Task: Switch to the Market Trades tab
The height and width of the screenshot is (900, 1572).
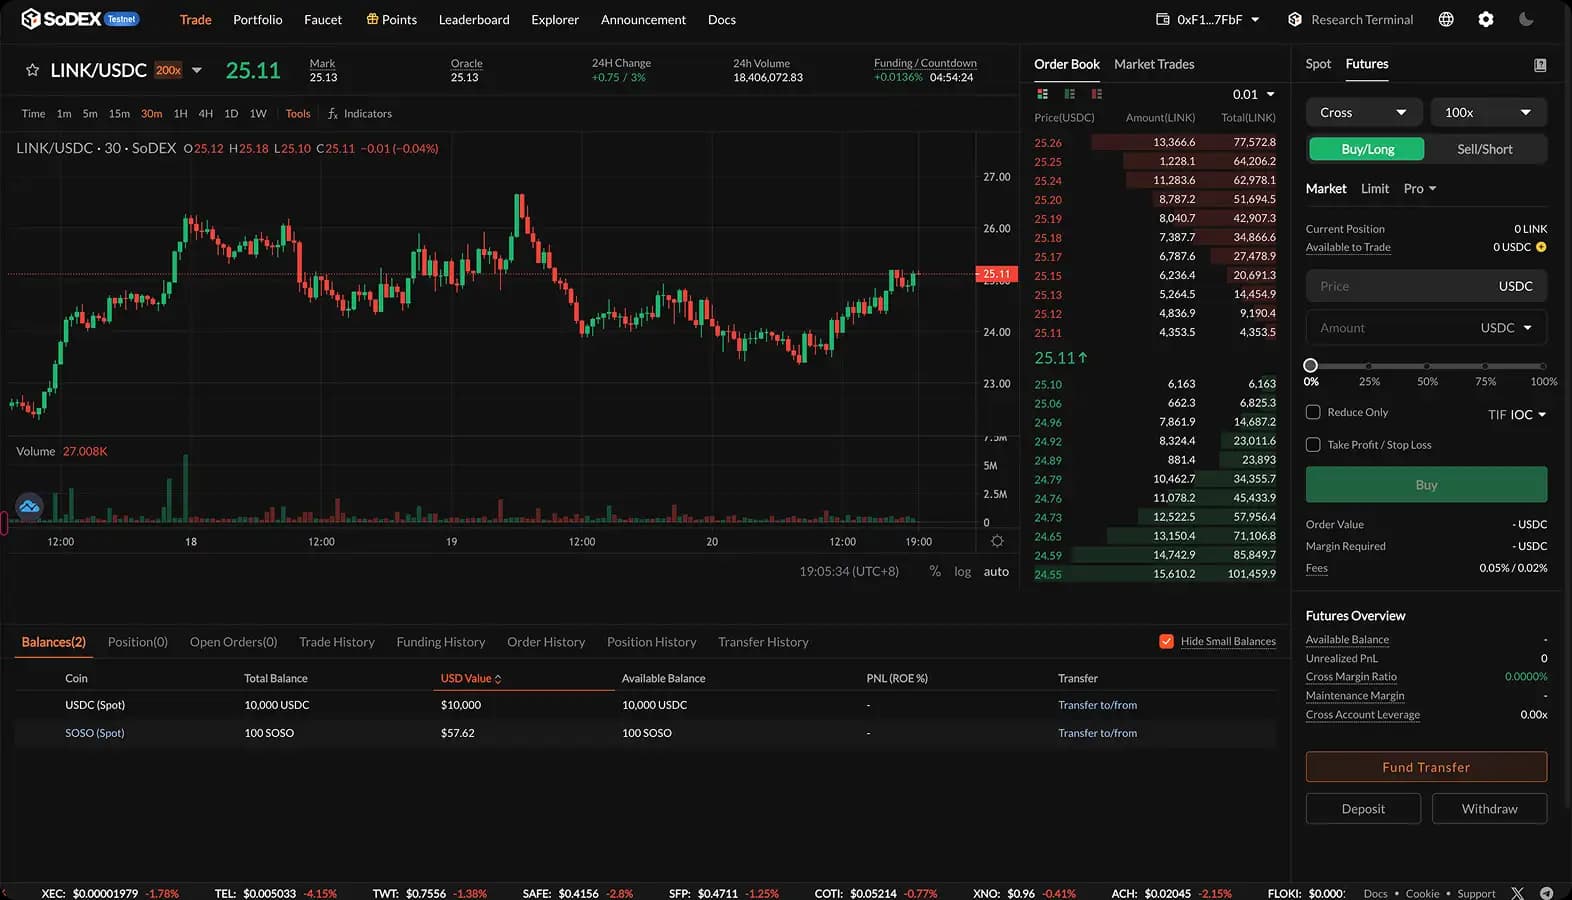Action: click(1154, 64)
